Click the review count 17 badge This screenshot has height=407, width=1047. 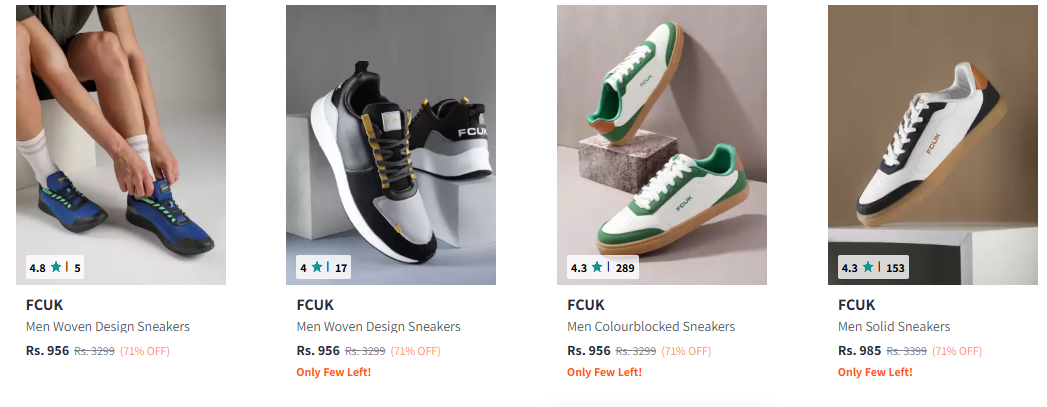tap(341, 268)
